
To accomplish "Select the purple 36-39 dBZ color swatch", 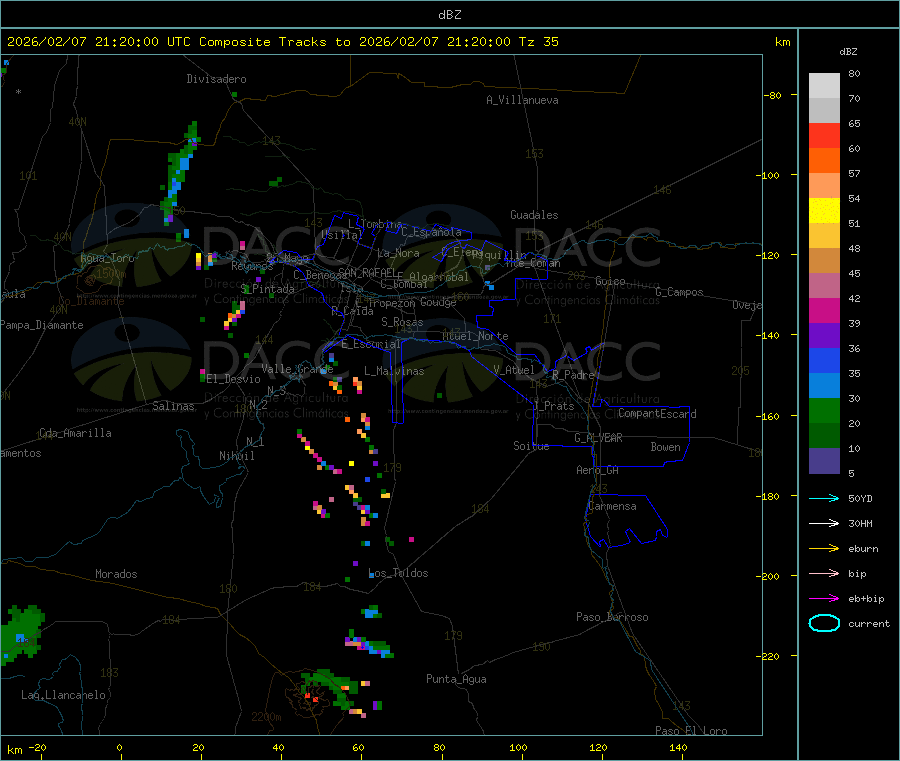I will coord(824,336).
